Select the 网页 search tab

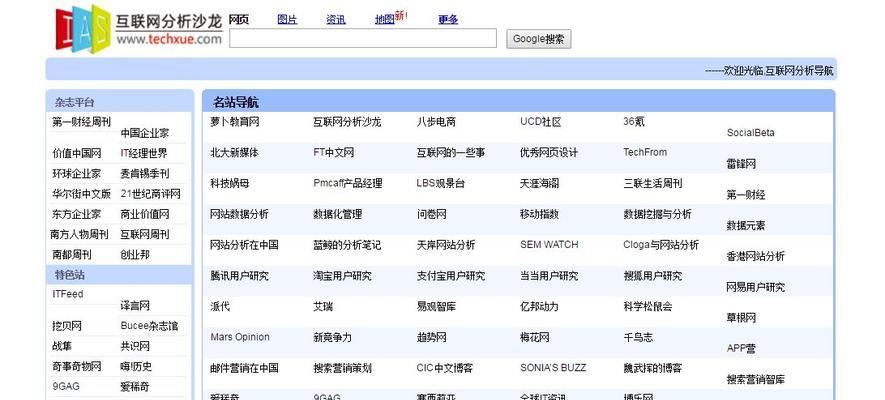tap(238, 19)
